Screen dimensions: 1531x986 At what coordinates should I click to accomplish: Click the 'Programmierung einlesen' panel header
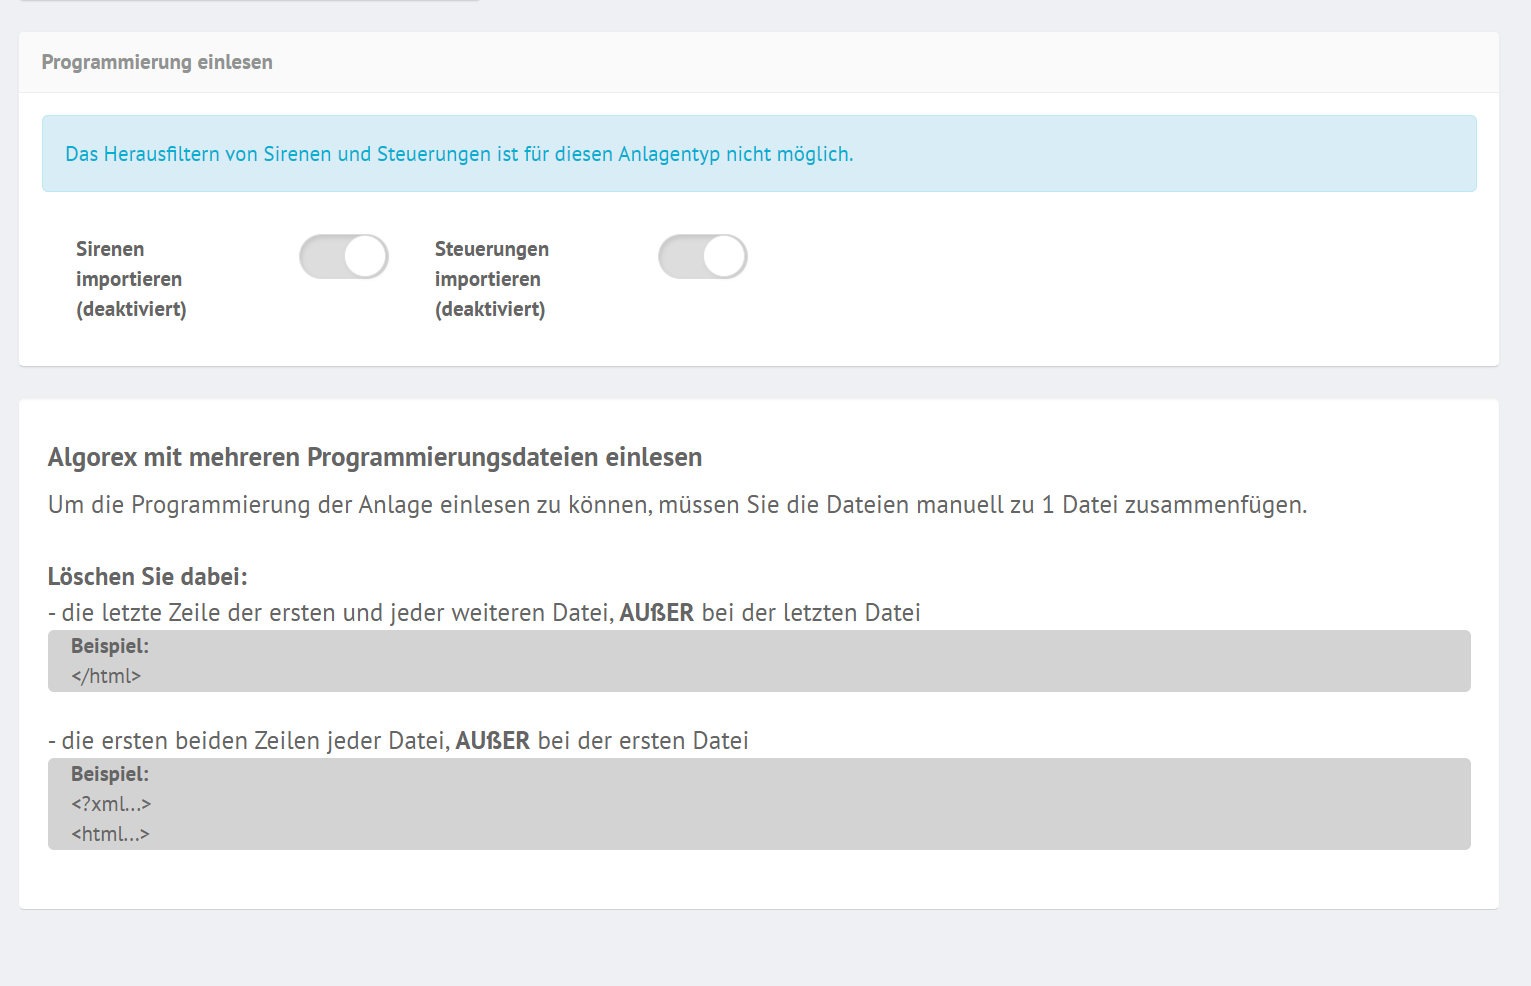(x=759, y=62)
